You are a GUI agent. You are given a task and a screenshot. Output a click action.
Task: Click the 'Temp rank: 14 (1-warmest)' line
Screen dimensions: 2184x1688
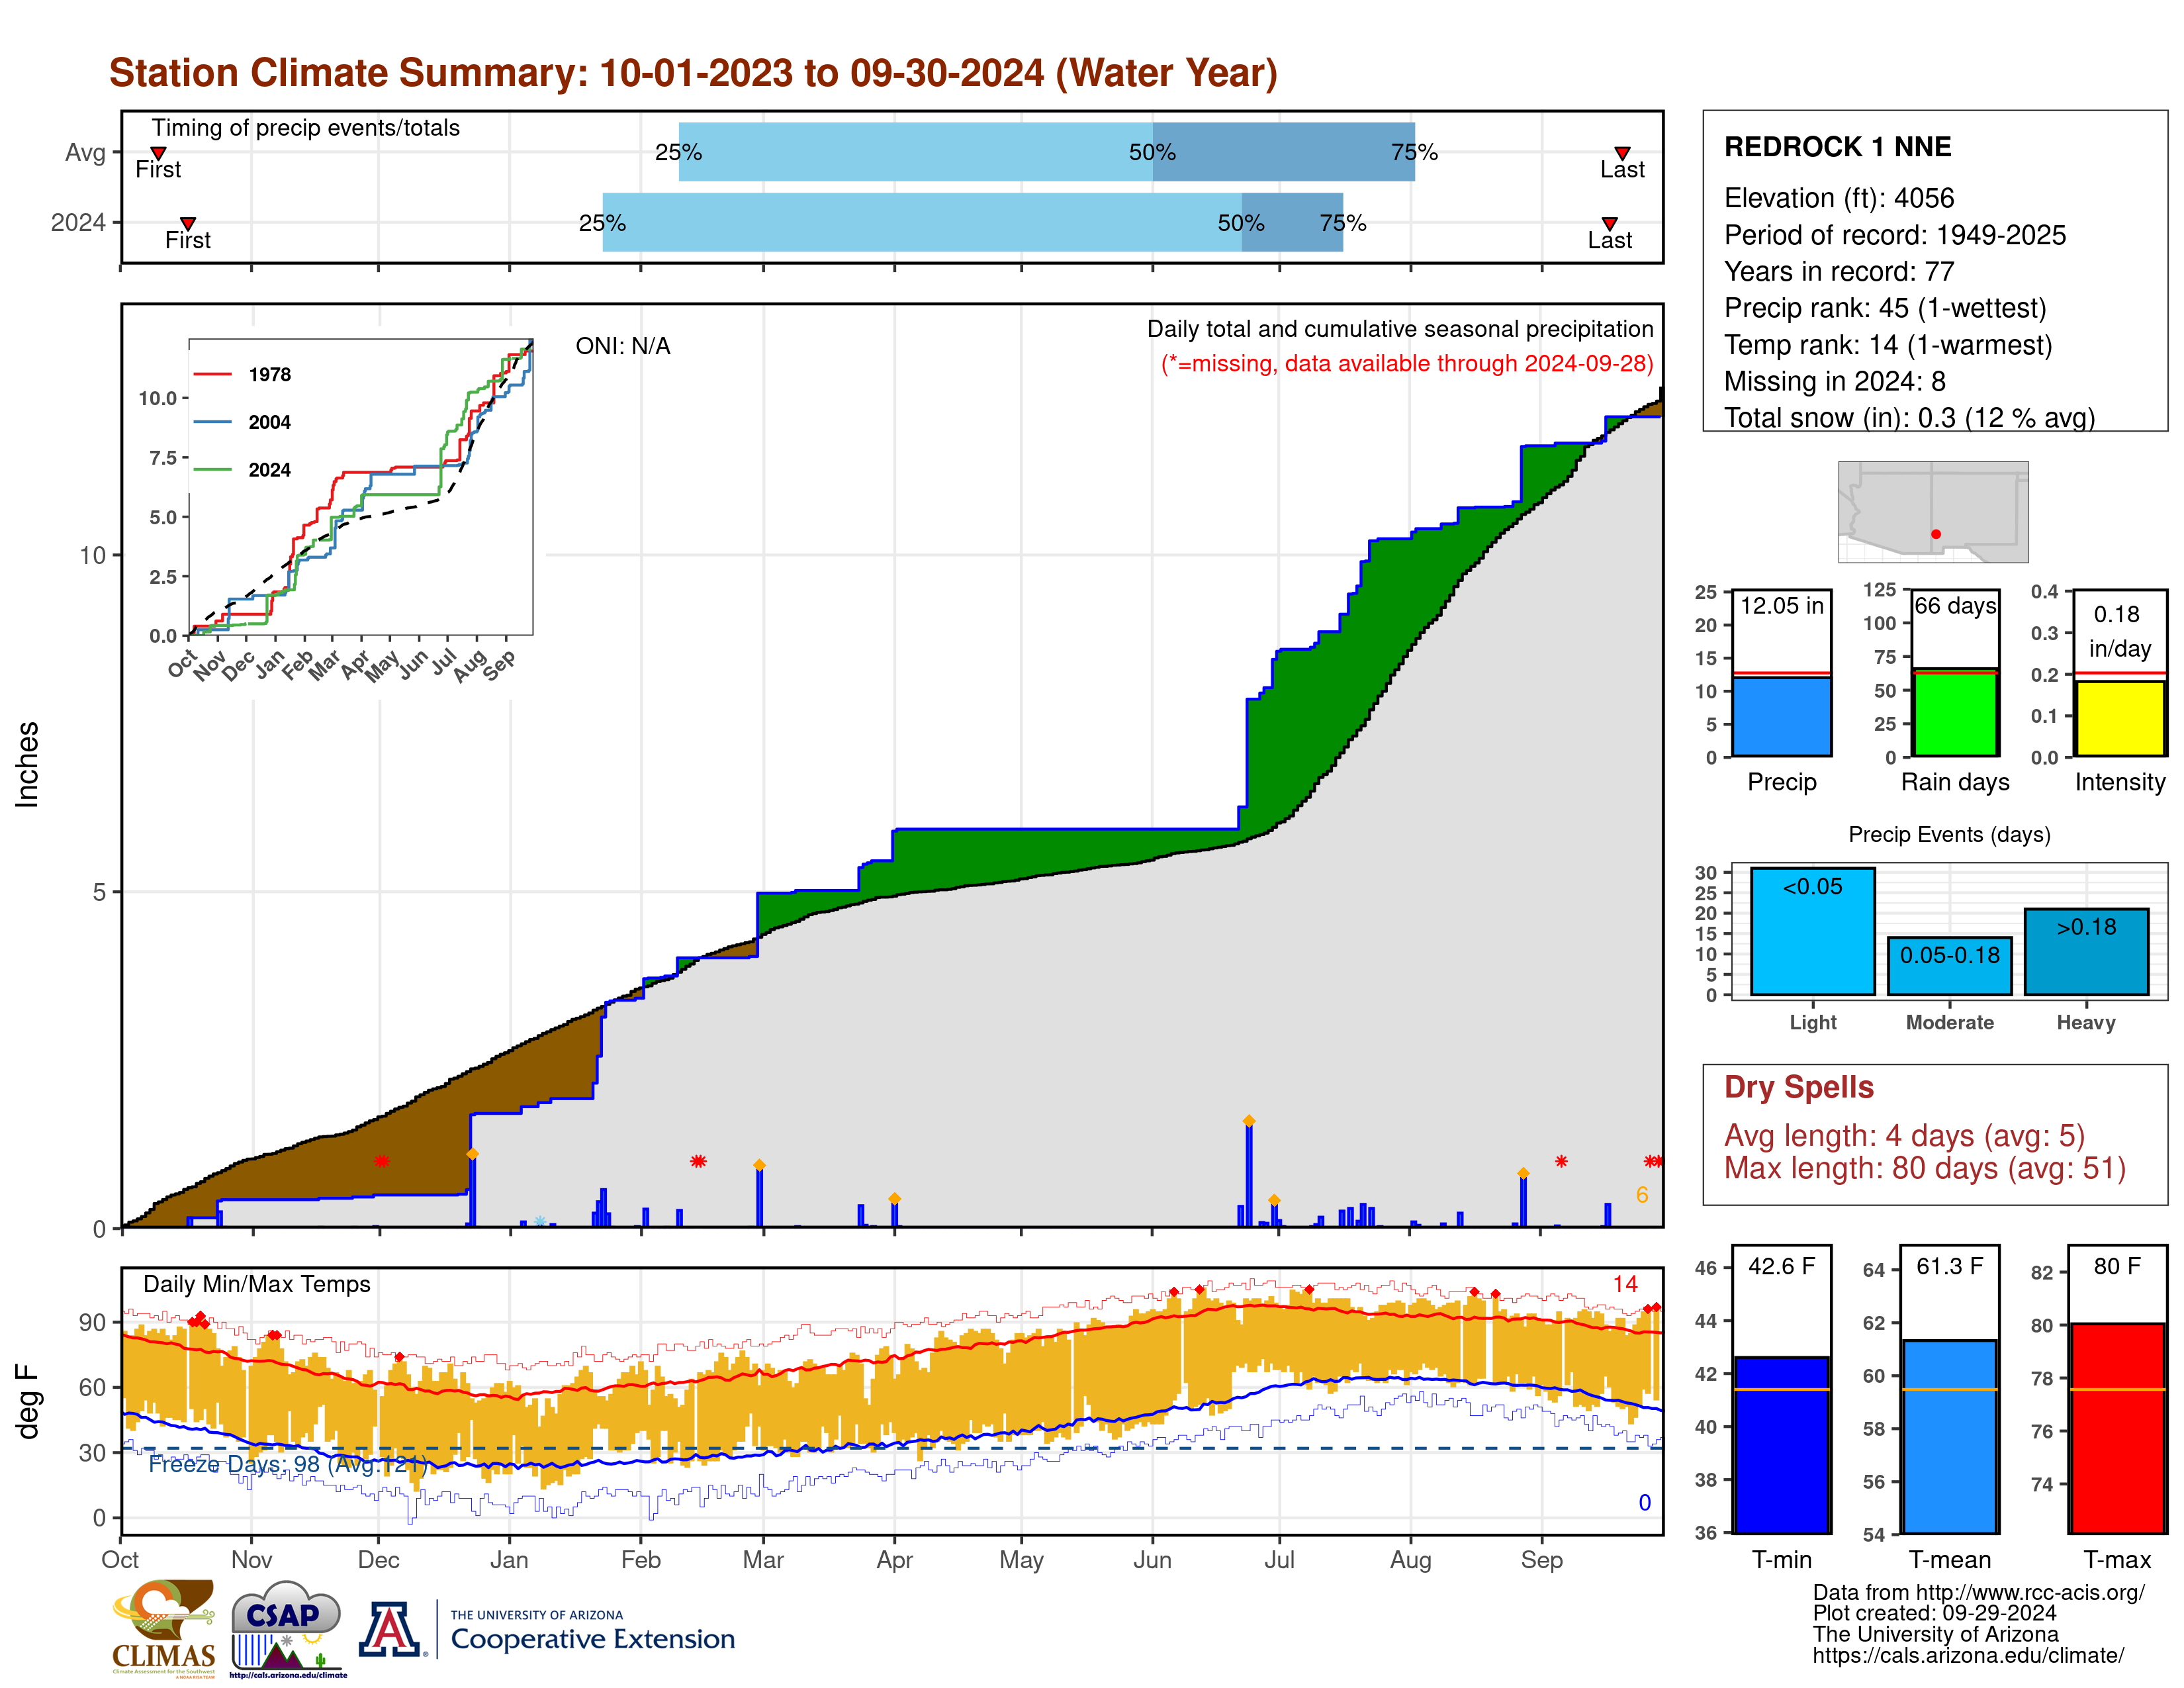pos(1888,345)
